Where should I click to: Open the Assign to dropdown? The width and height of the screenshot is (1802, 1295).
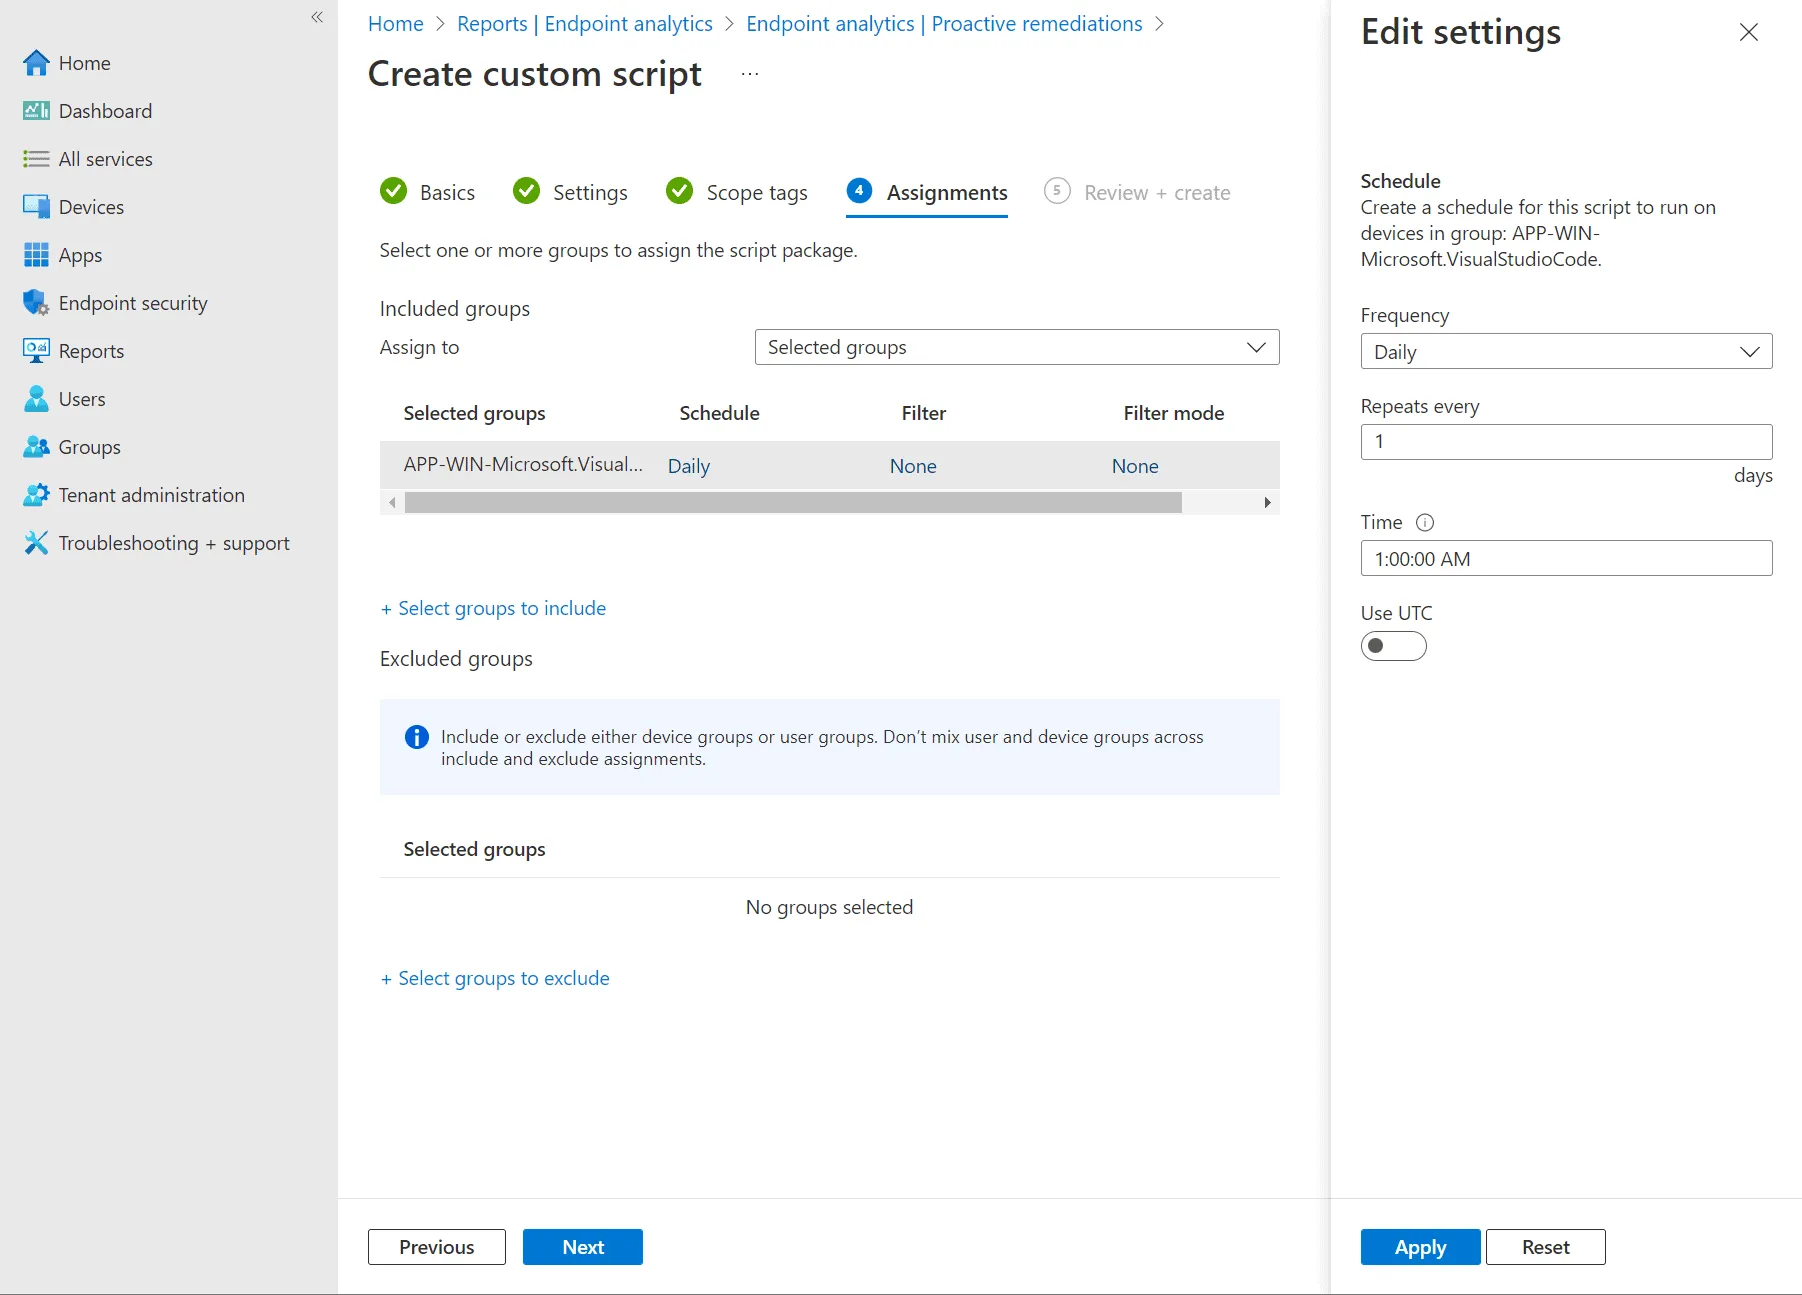[x=1017, y=347]
